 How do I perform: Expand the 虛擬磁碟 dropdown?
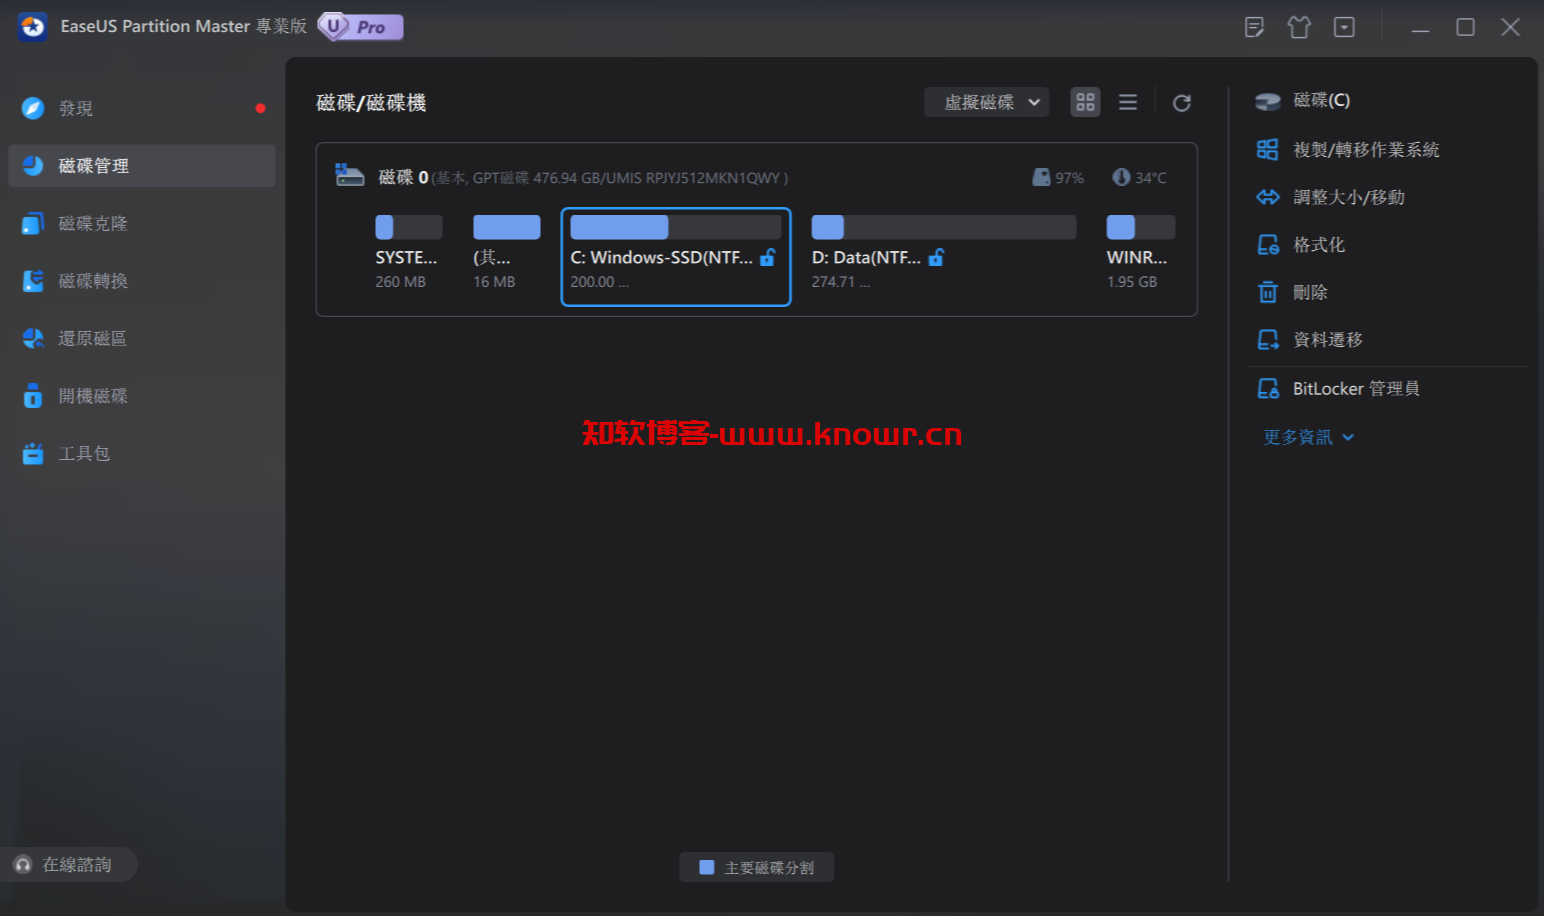point(986,102)
